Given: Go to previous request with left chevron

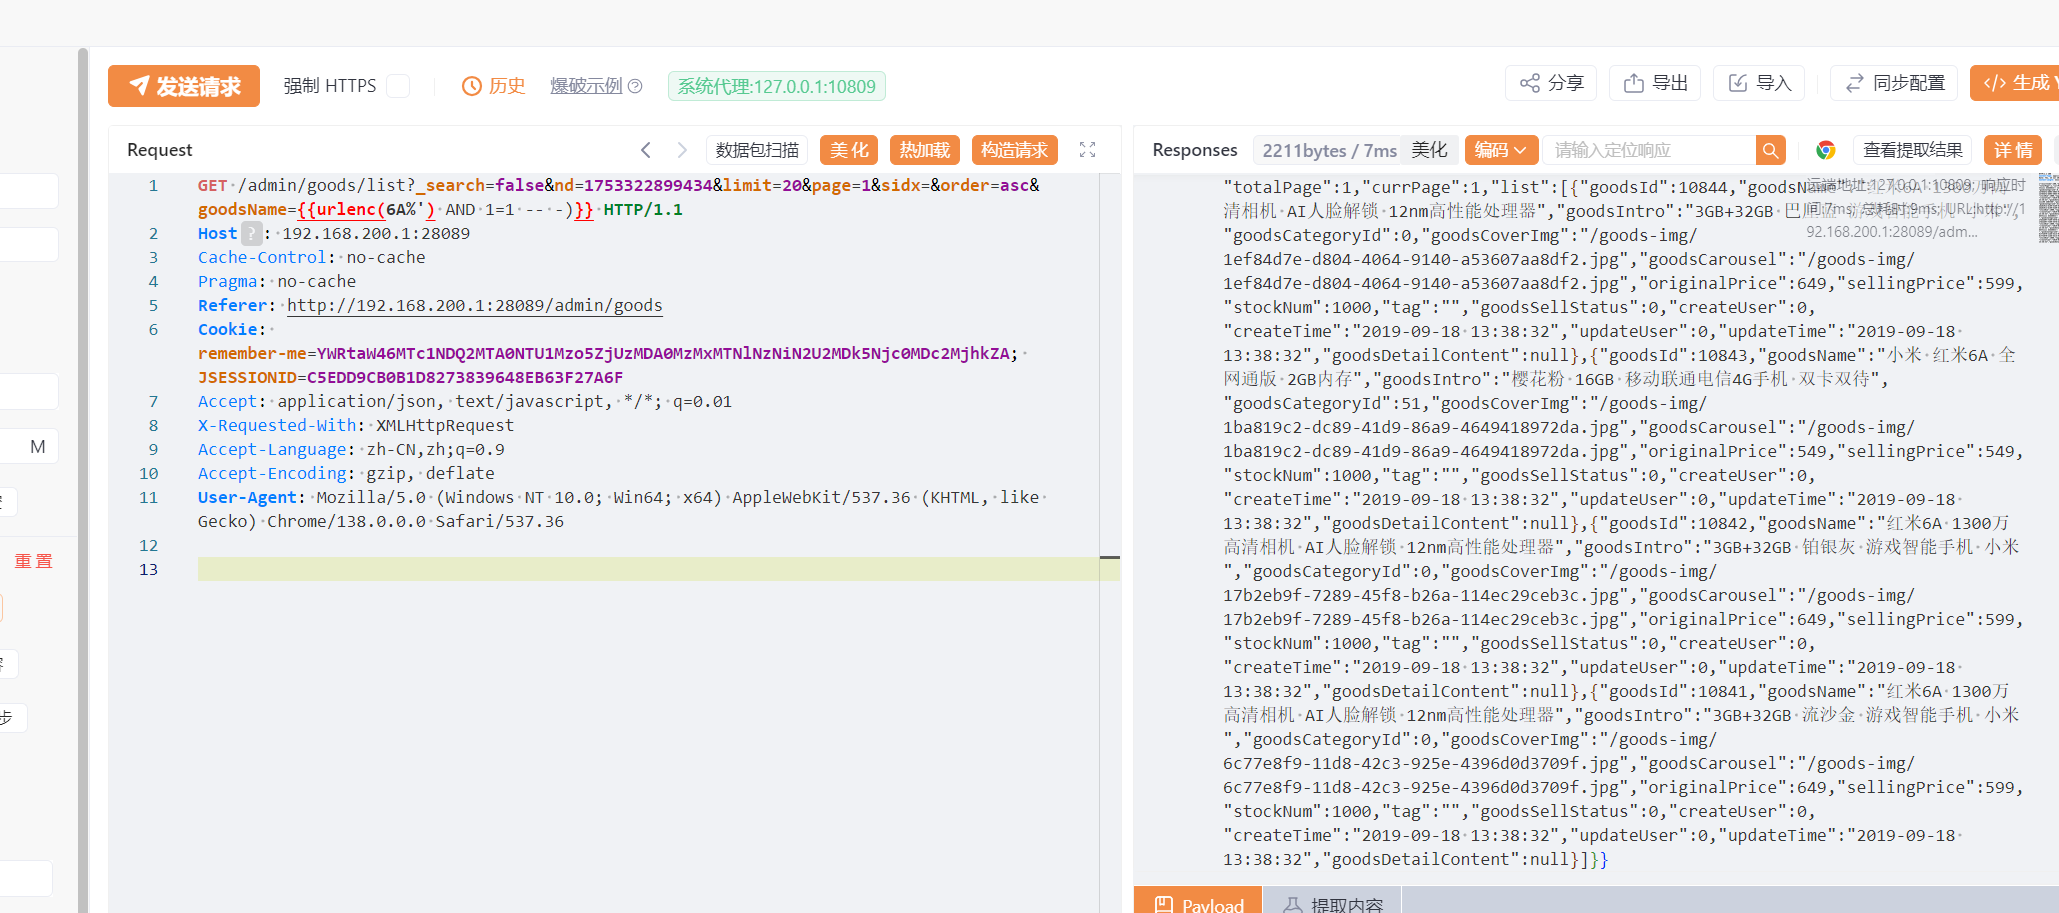Looking at the screenshot, I should point(646,150).
